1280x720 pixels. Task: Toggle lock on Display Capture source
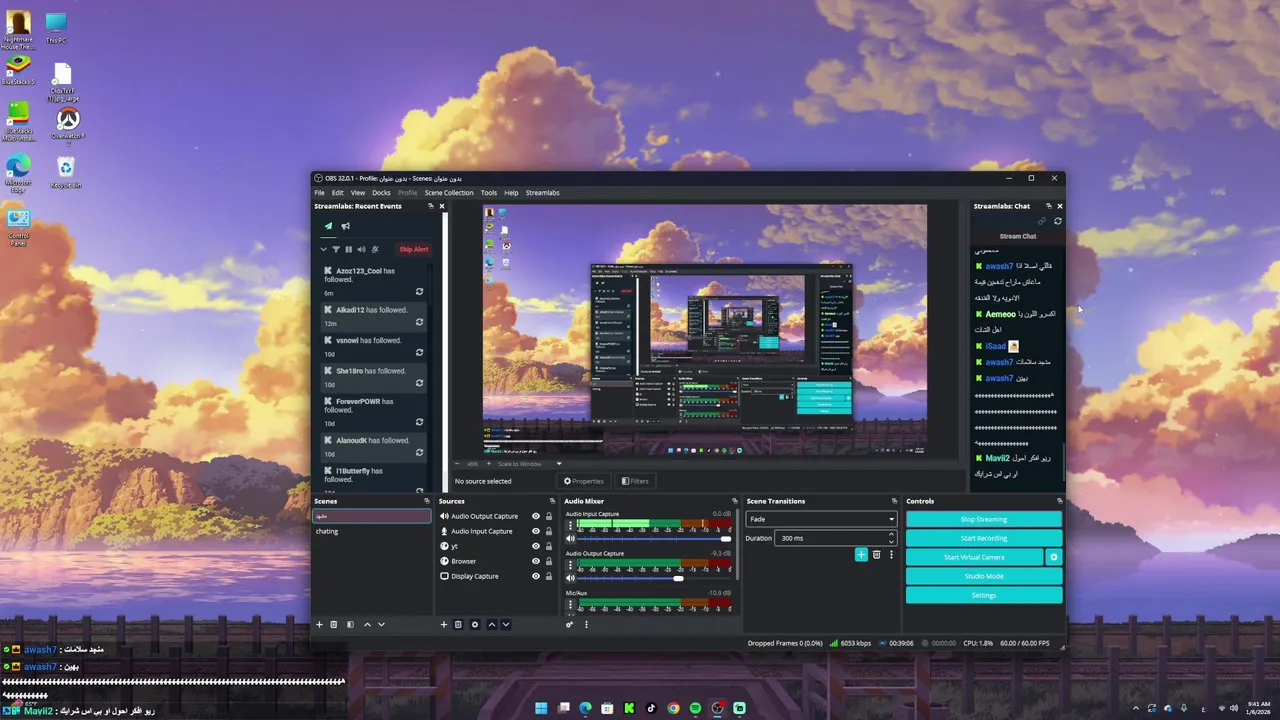tap(548, 576)
